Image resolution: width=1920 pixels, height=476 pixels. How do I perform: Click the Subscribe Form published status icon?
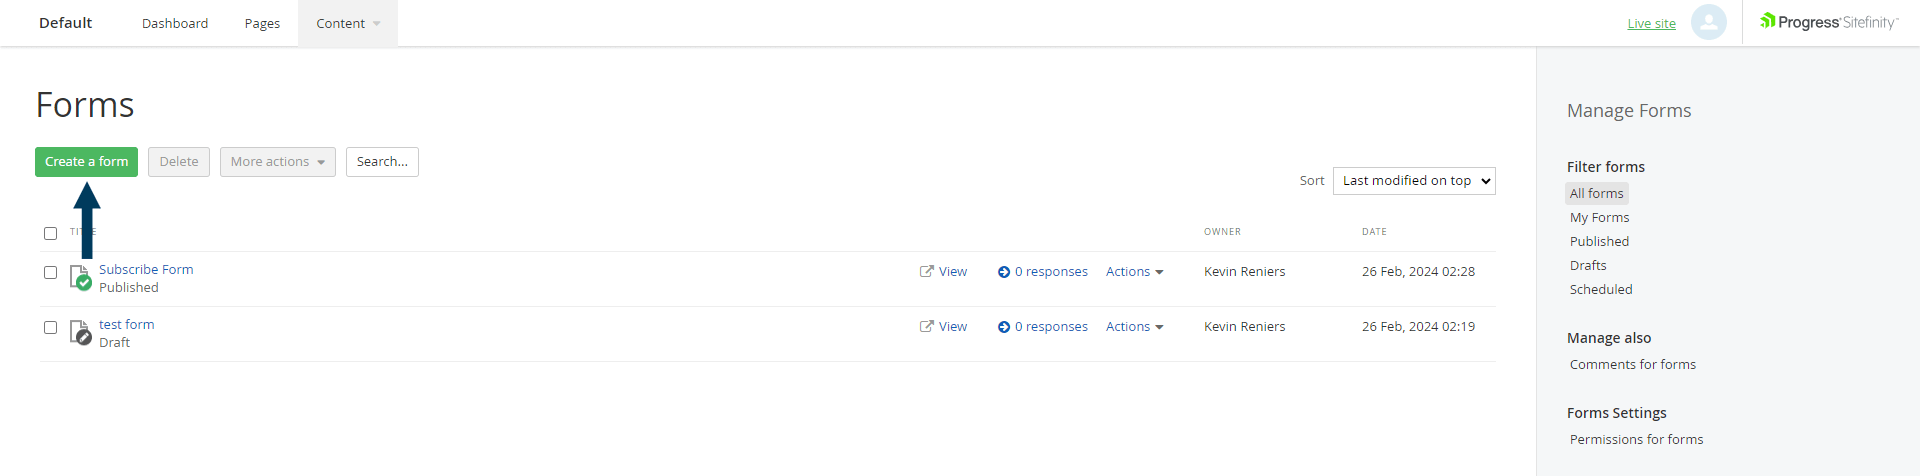(81, 277)
